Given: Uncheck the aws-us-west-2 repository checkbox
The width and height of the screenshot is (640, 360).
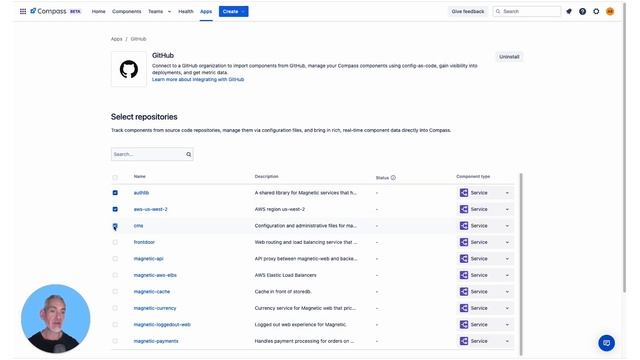Looking at the screenshot, I should (115, 209).
